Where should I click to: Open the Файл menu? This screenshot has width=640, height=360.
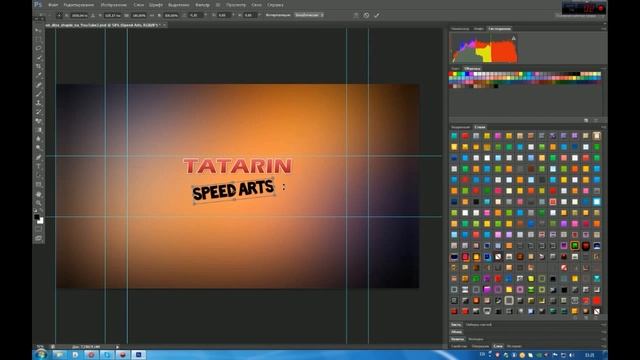click(53, 5)
